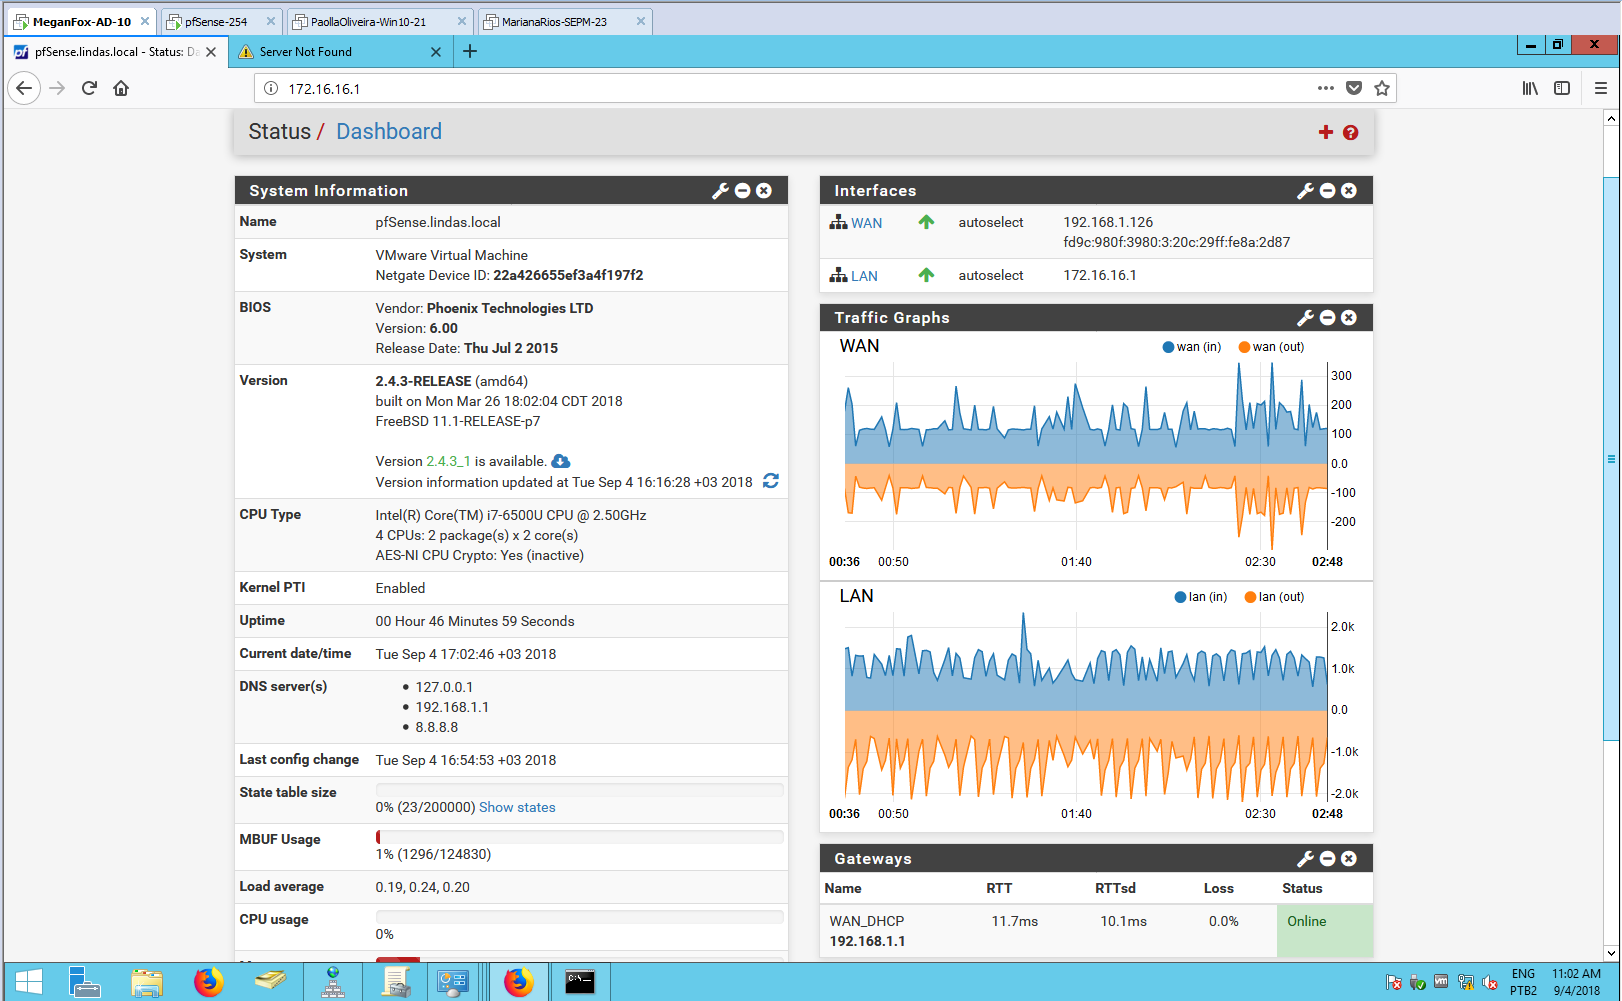This screenshot has height=1001, width=1622.
Task: Collapse the Interfaces widget
Action: pyautogui.click(x=1328, y=191)
